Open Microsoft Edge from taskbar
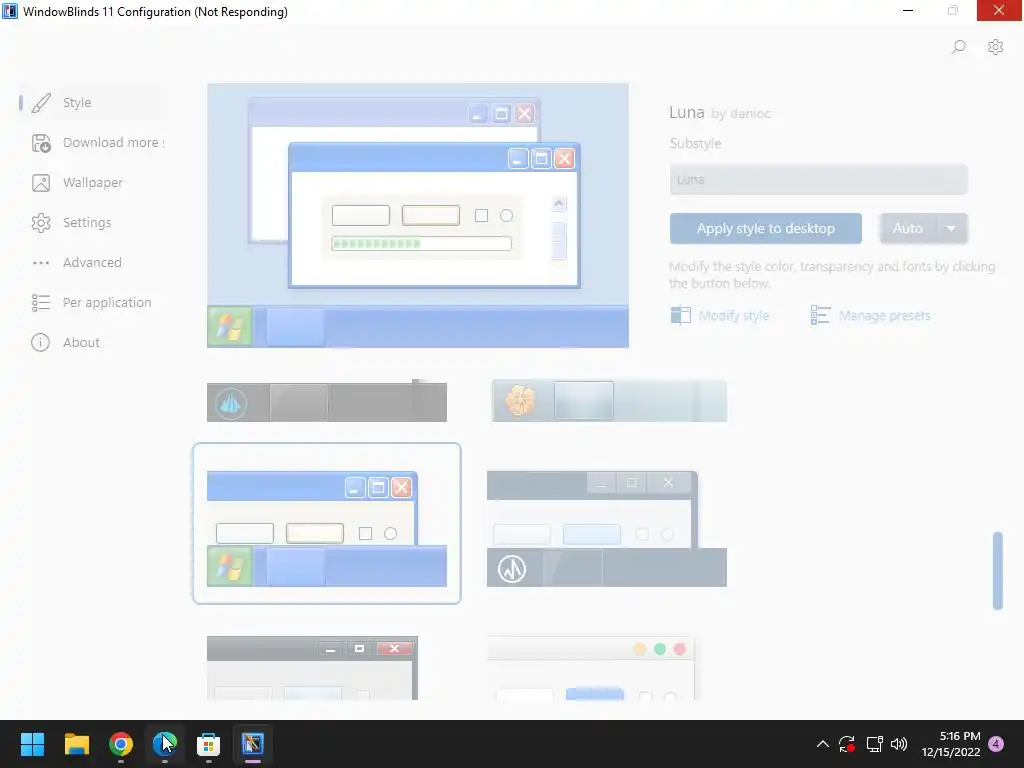 165,744
